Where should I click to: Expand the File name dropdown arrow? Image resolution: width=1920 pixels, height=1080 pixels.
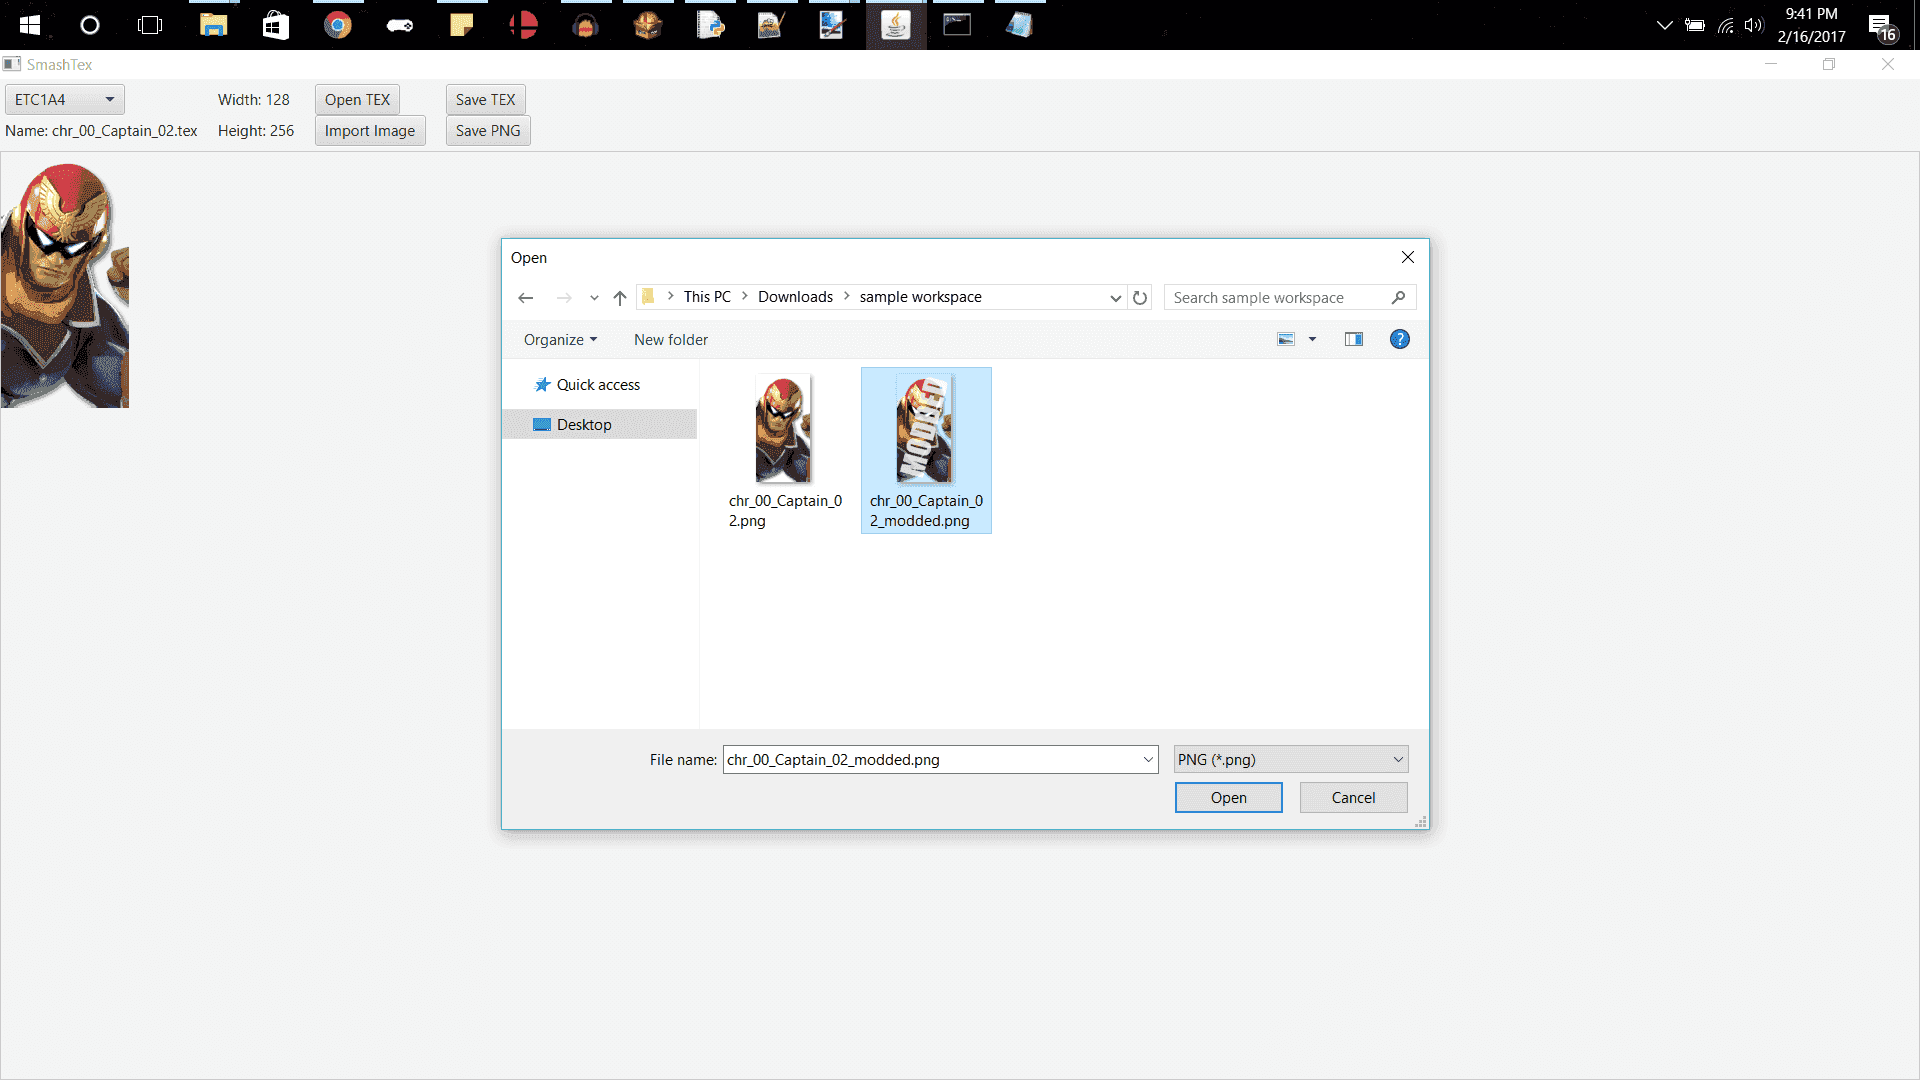(1148, 760)
